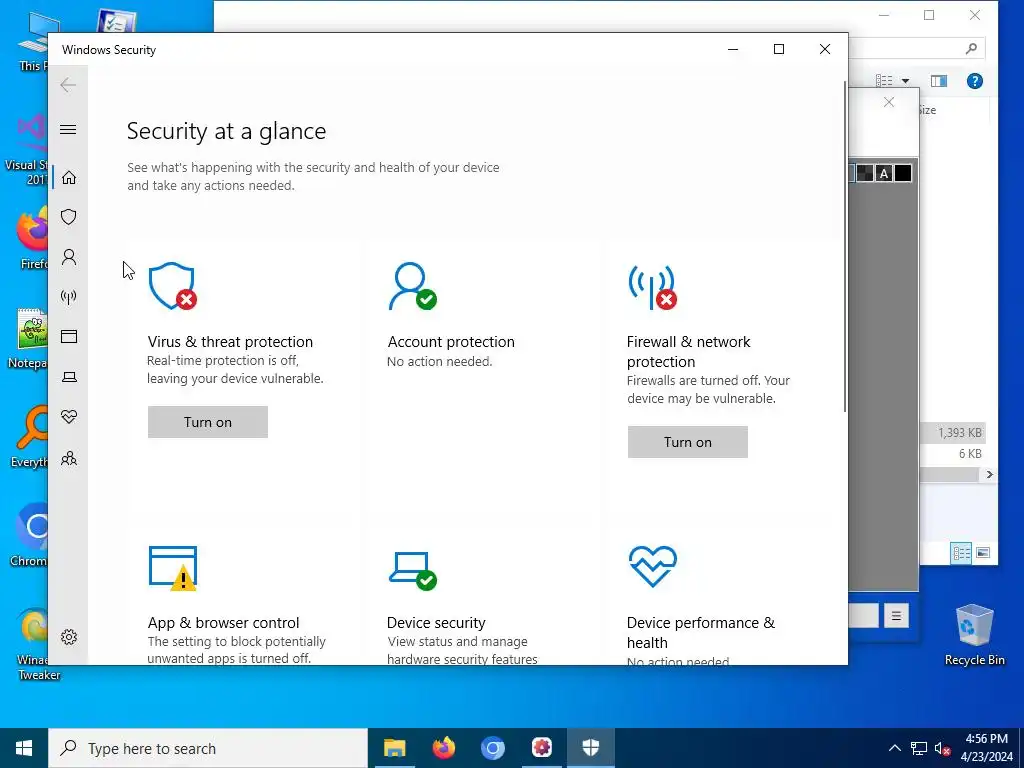Turn on Virus & threat protection
Image resolution: width=1024 pixels, height=768 pixels.
pos(208,422)
